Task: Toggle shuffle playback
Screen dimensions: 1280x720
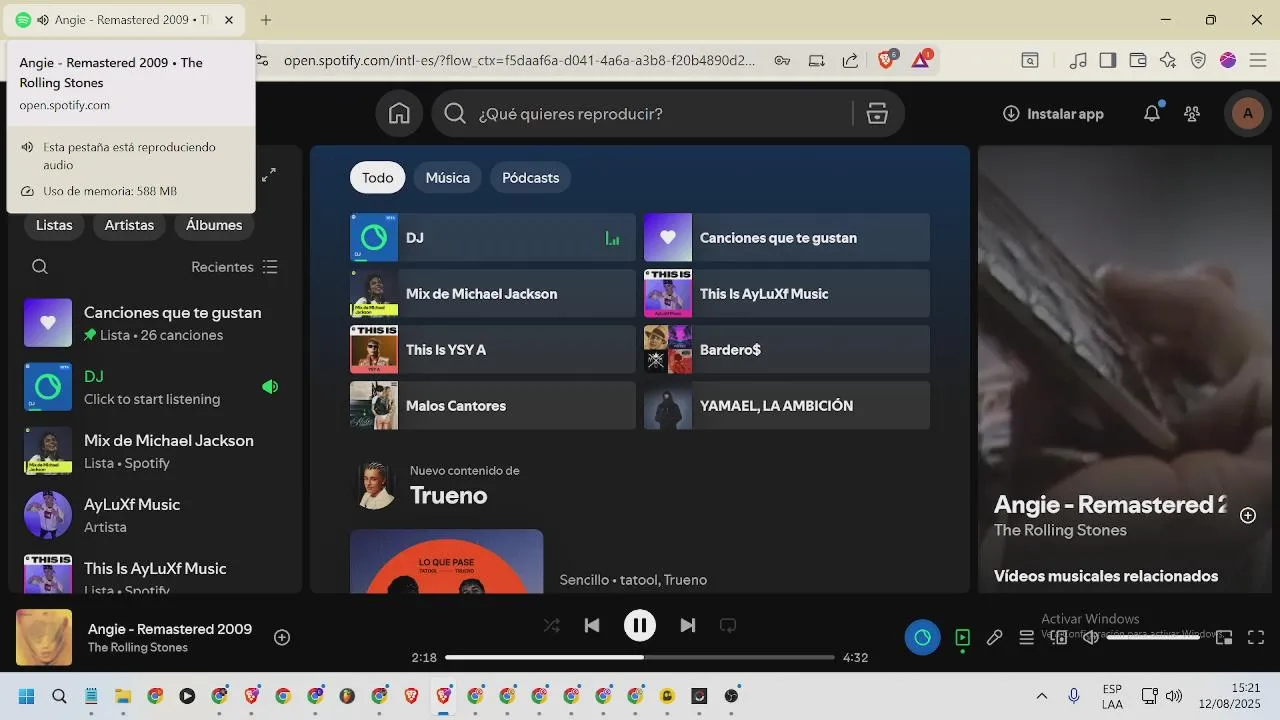Action: point(551,625)
